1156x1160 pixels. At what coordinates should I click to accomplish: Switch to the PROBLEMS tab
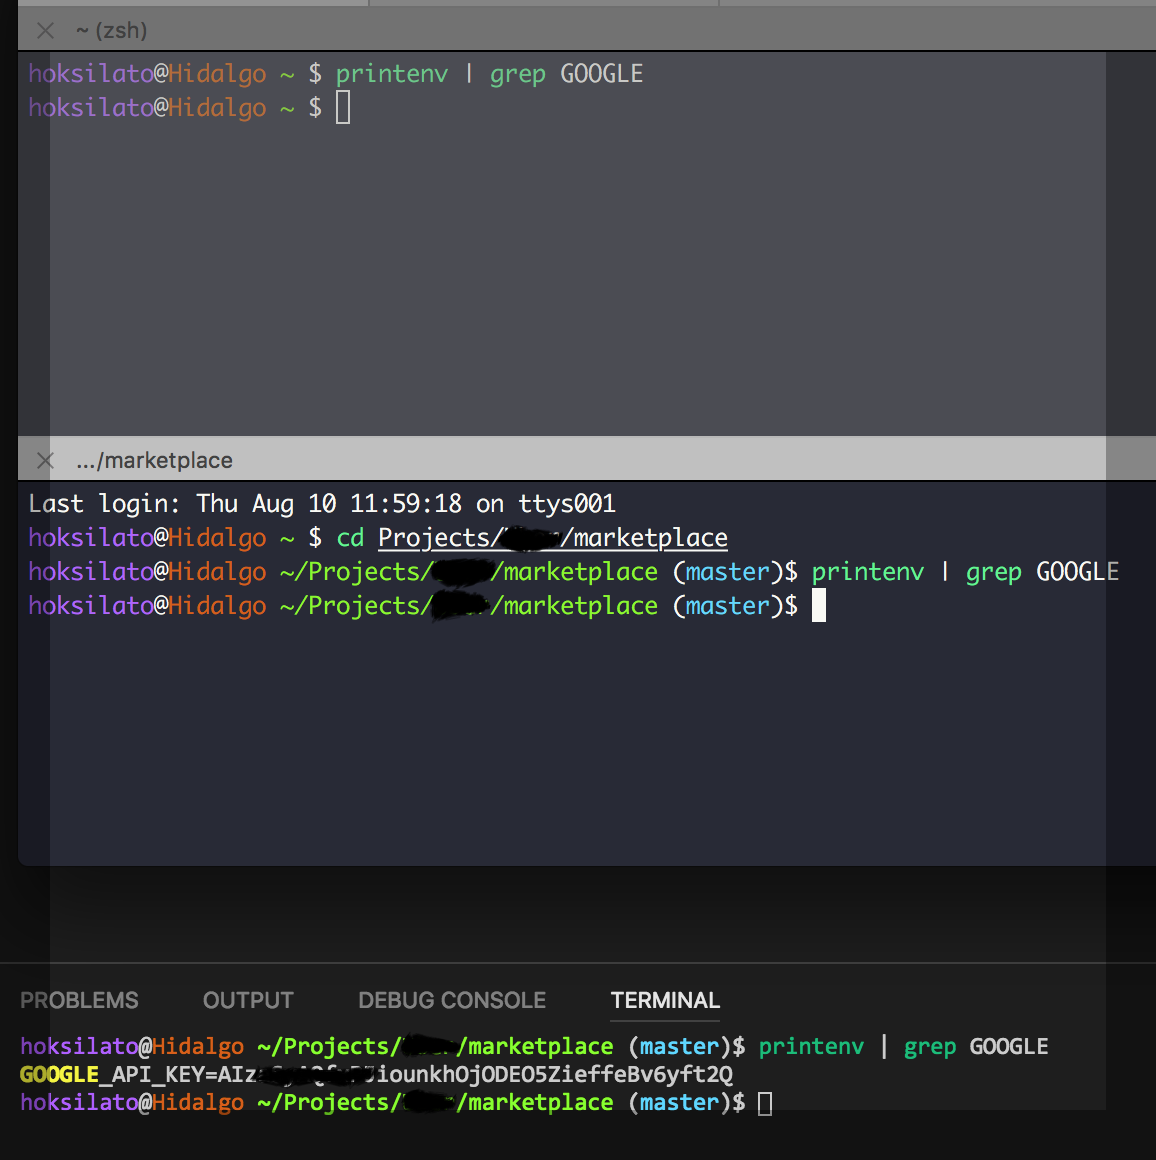tap(79, 1000)
